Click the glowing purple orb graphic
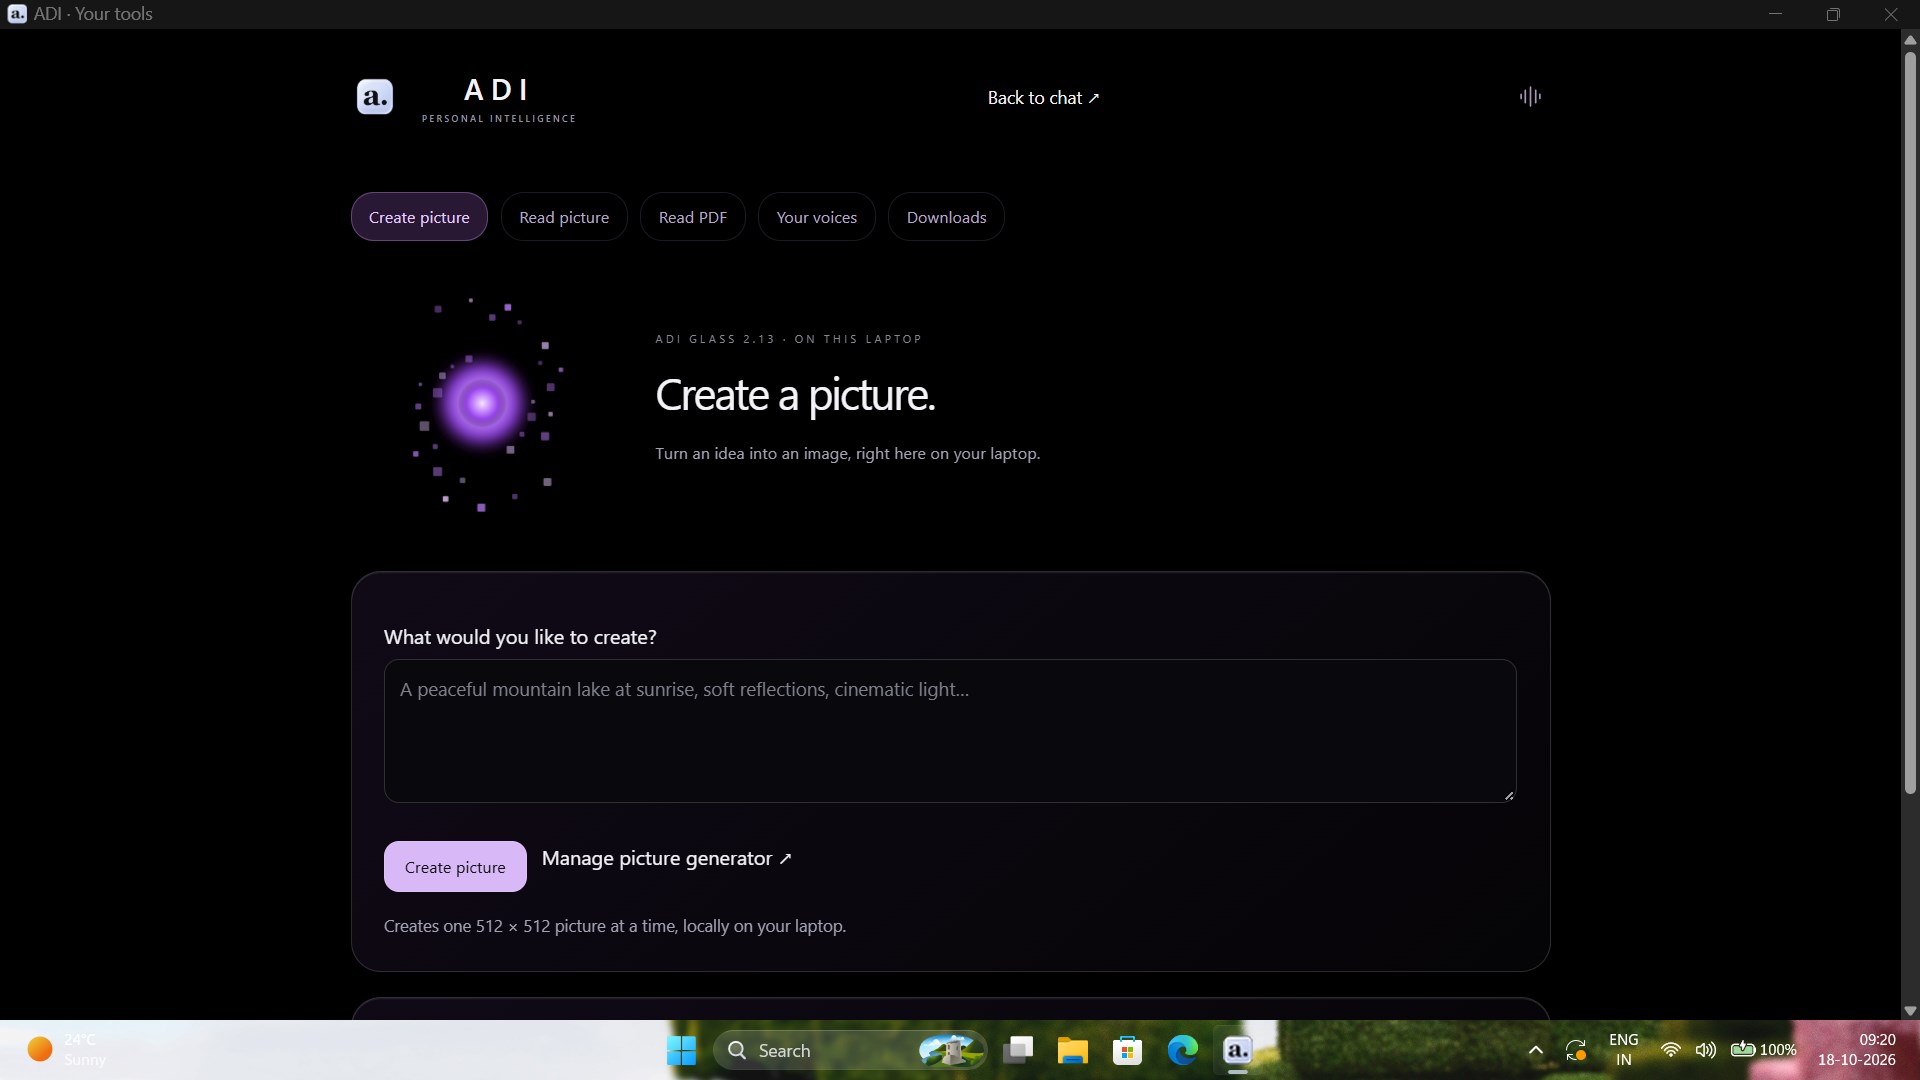 coord(482,403)
